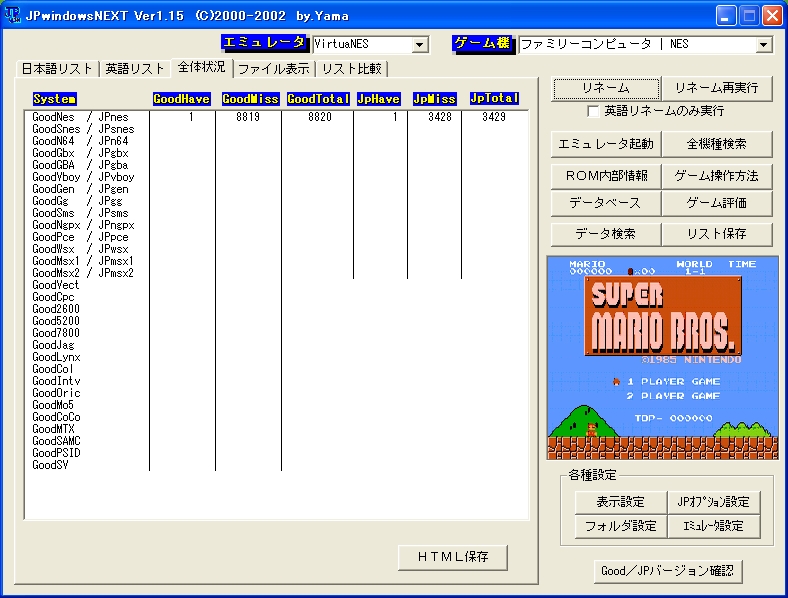
Task: Click the 全機種検索 button
Action: (x=717, y=144)
